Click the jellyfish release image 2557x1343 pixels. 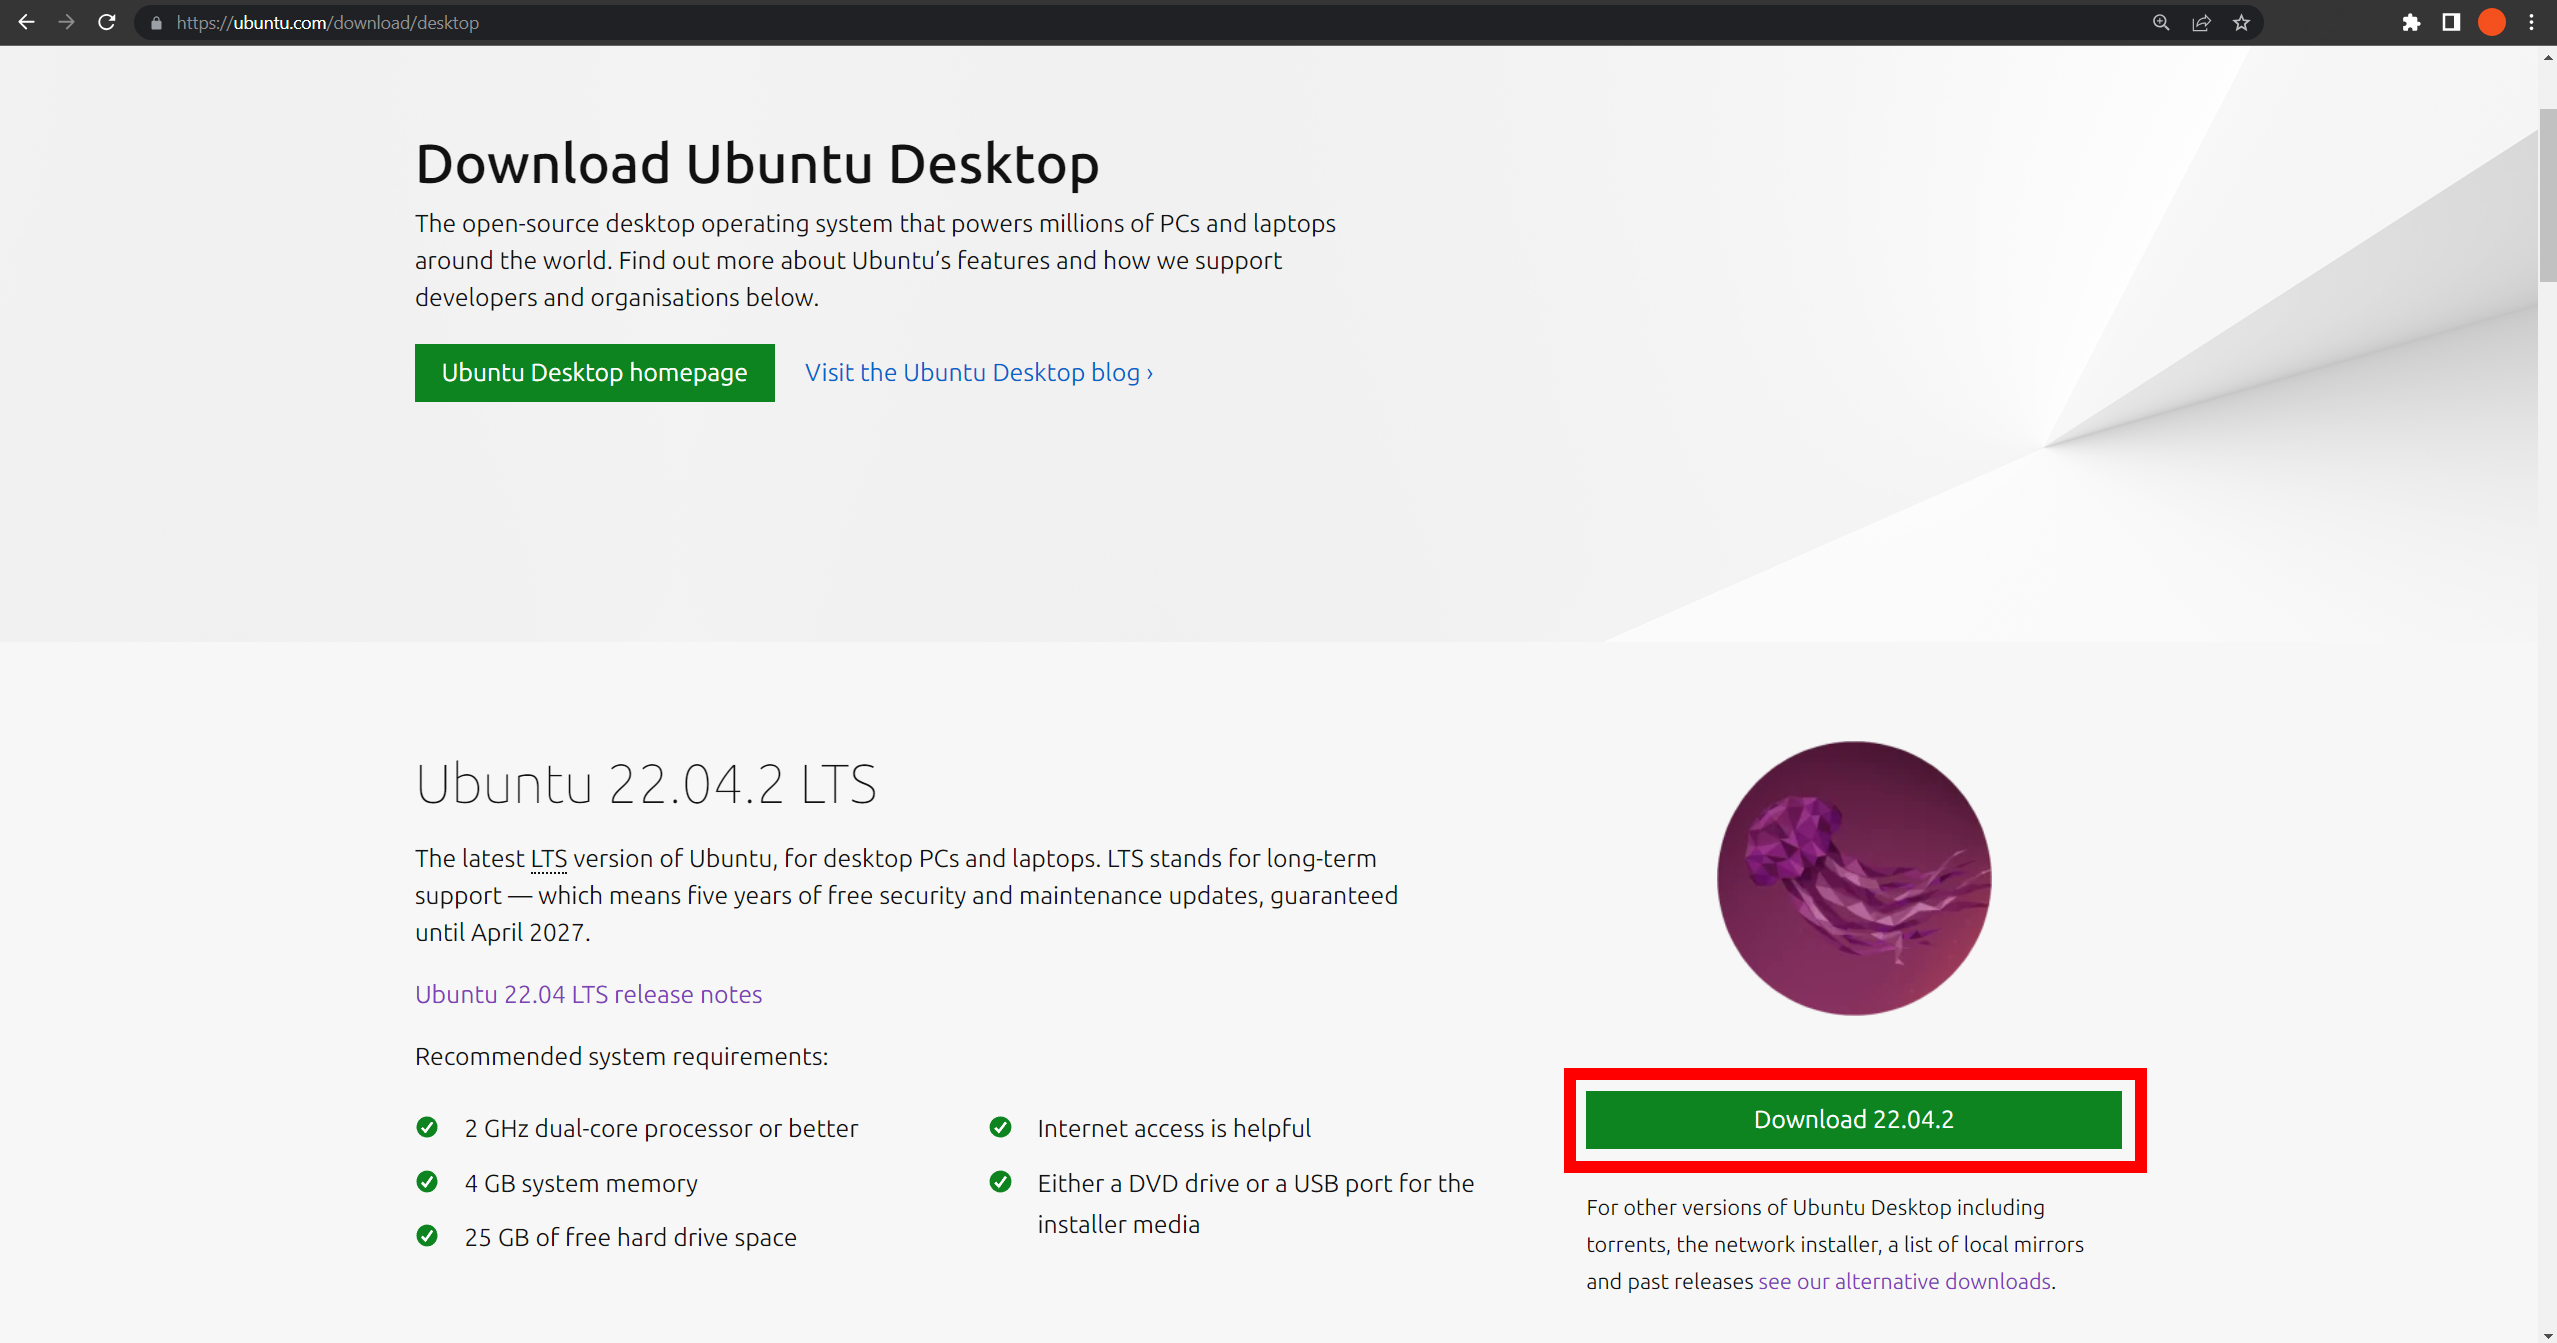click(1853, 878)
